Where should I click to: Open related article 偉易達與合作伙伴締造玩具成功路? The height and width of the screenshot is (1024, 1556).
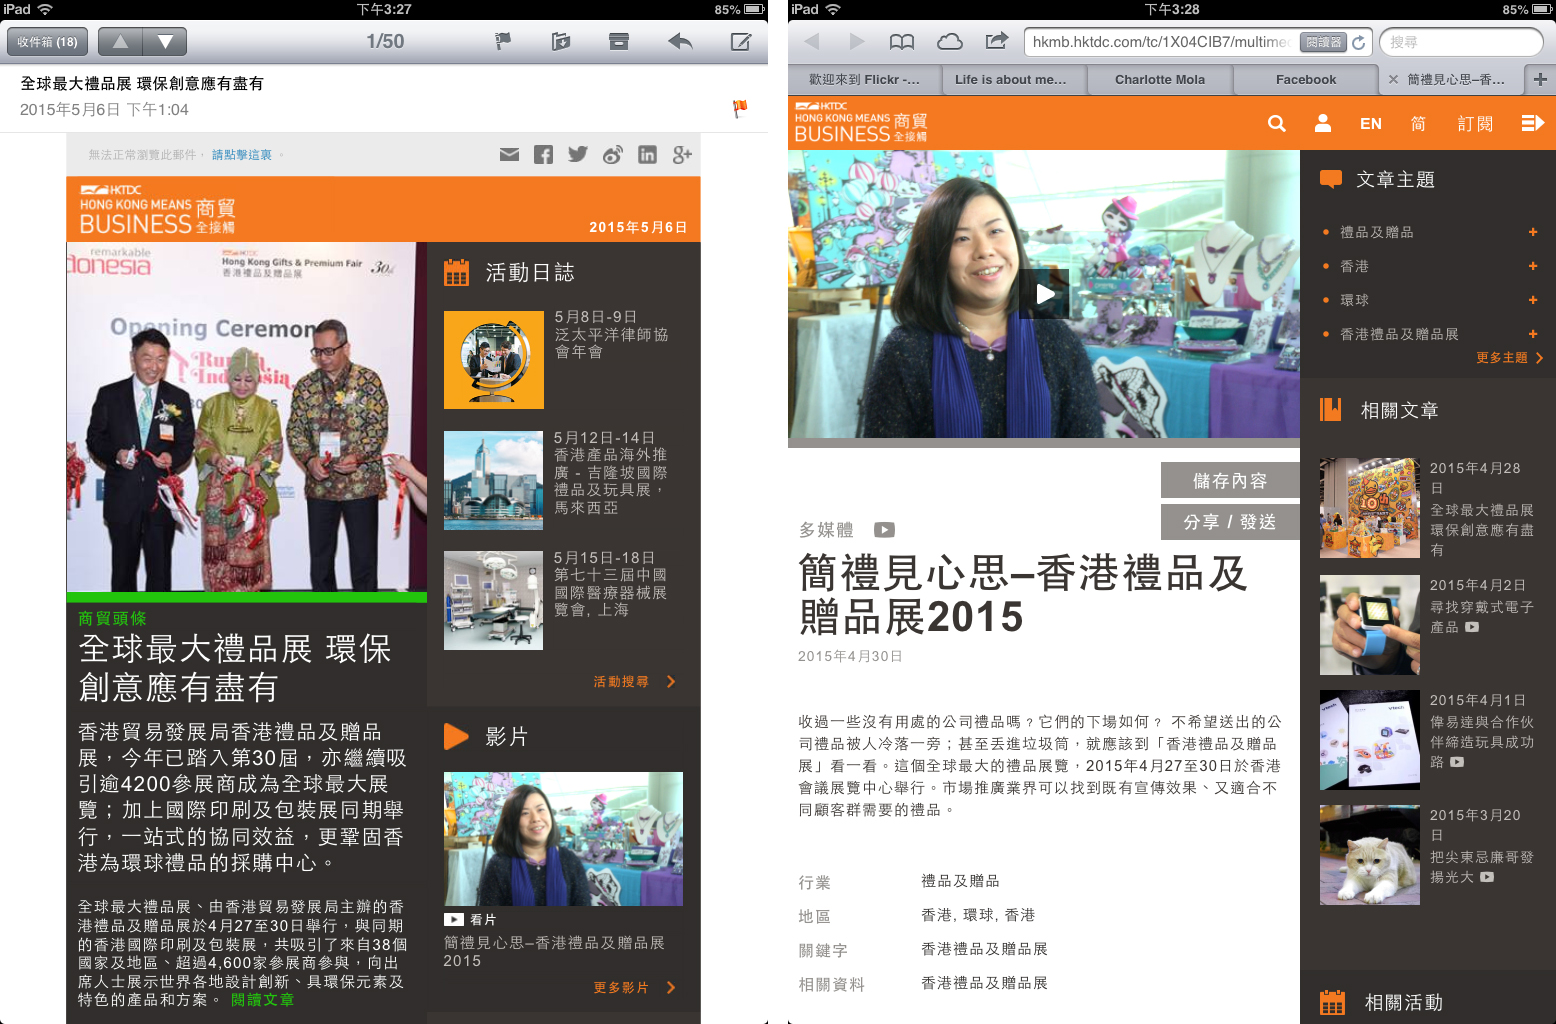(x=1481, y=741)
